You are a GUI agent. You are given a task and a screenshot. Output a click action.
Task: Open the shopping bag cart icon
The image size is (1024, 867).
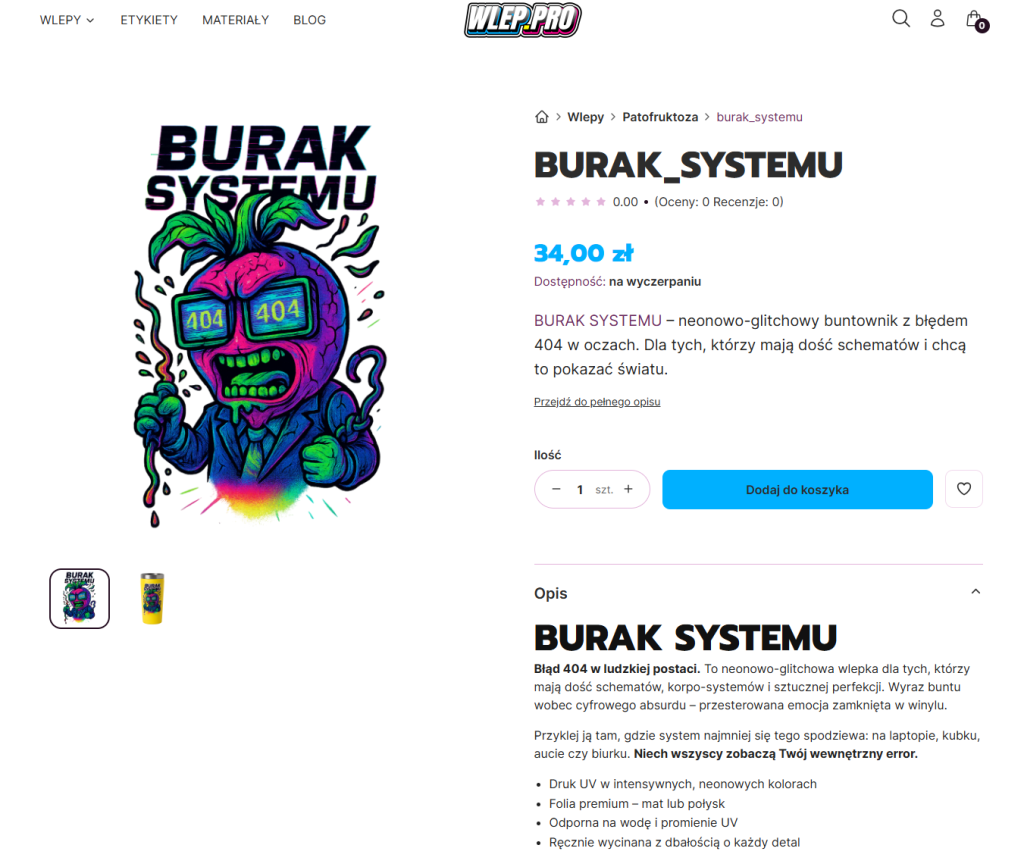pyautogui.click(x=976, y=20)
